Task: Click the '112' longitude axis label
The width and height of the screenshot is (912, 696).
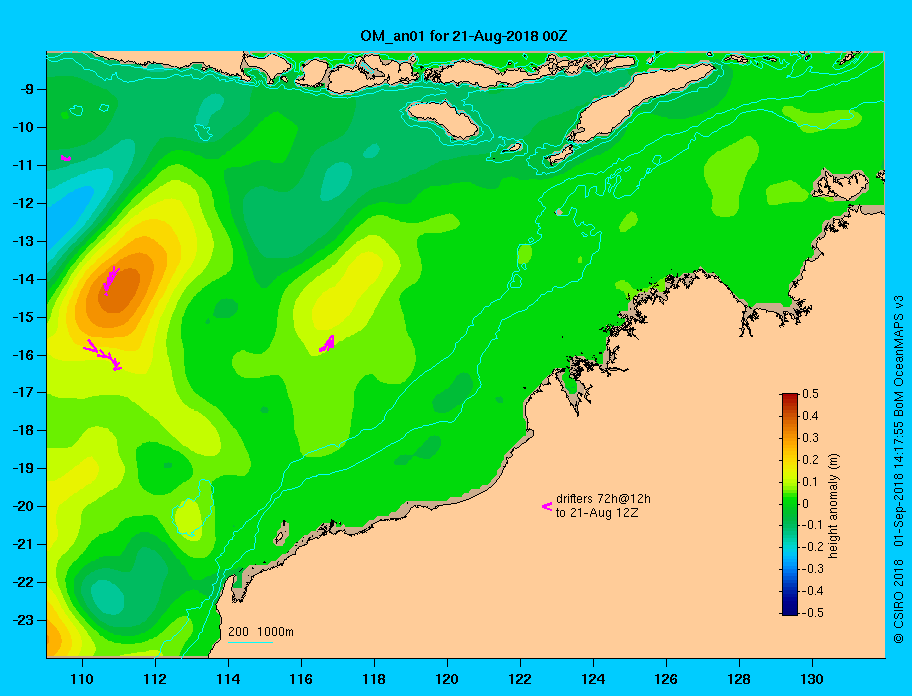Action: pyautogui.click(x=155, y=679)
